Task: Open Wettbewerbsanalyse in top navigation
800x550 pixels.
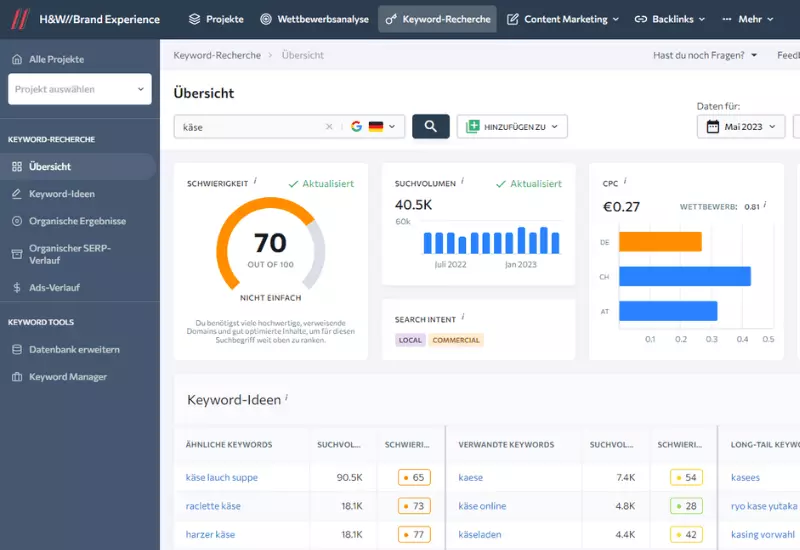Action: click(x=314, y=19)
